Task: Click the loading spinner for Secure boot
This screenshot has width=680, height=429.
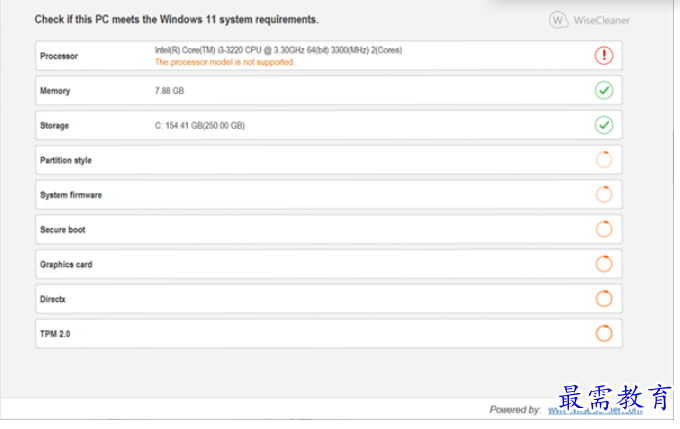Action: click(604, 229)
